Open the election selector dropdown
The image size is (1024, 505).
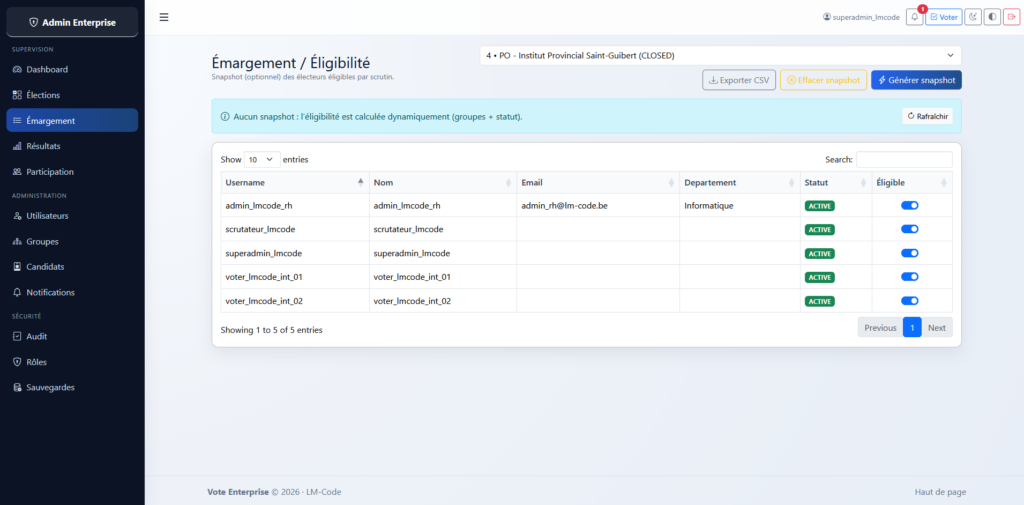click(x=720, y=56)
